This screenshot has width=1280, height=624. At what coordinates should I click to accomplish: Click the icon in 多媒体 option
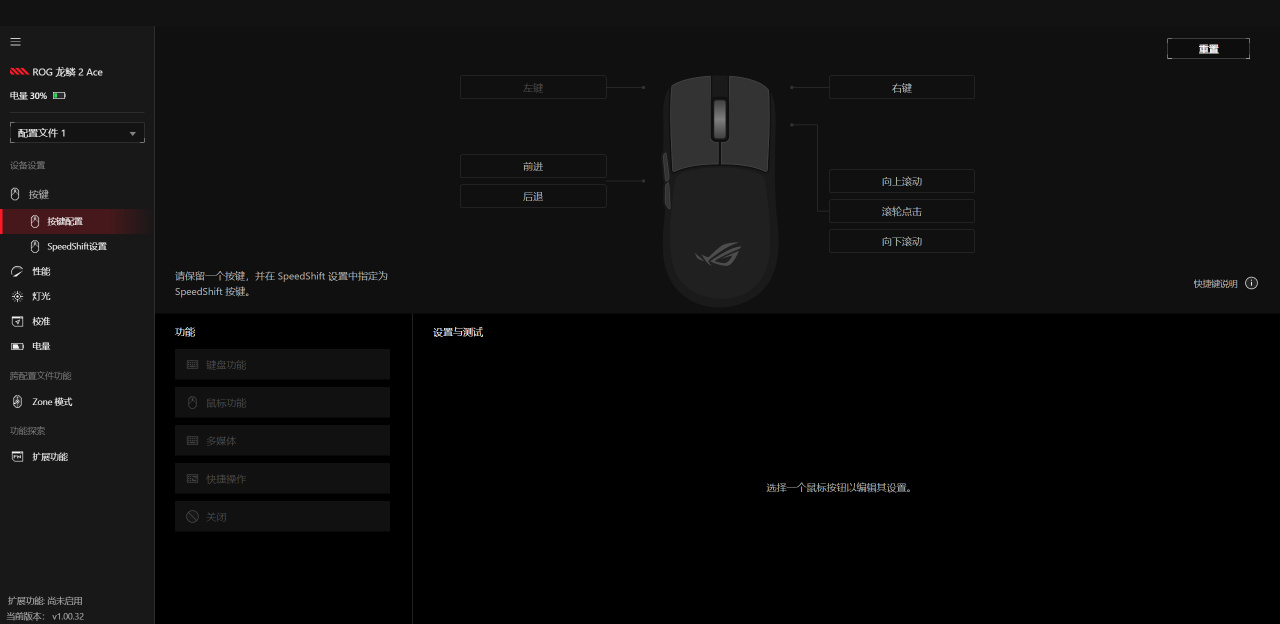tap(193, 440)
